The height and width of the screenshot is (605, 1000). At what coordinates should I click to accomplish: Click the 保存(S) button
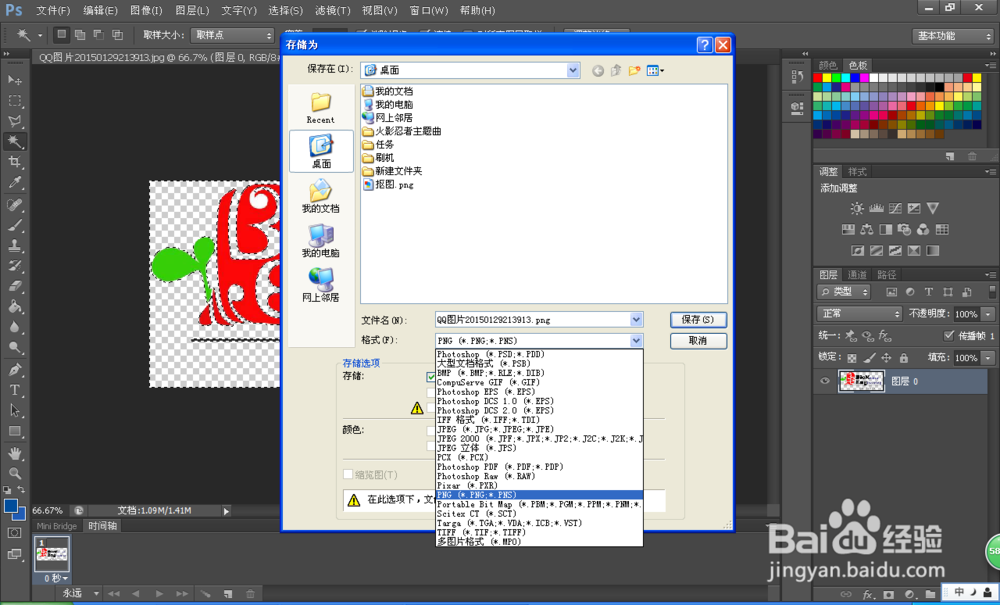point(697,319)
